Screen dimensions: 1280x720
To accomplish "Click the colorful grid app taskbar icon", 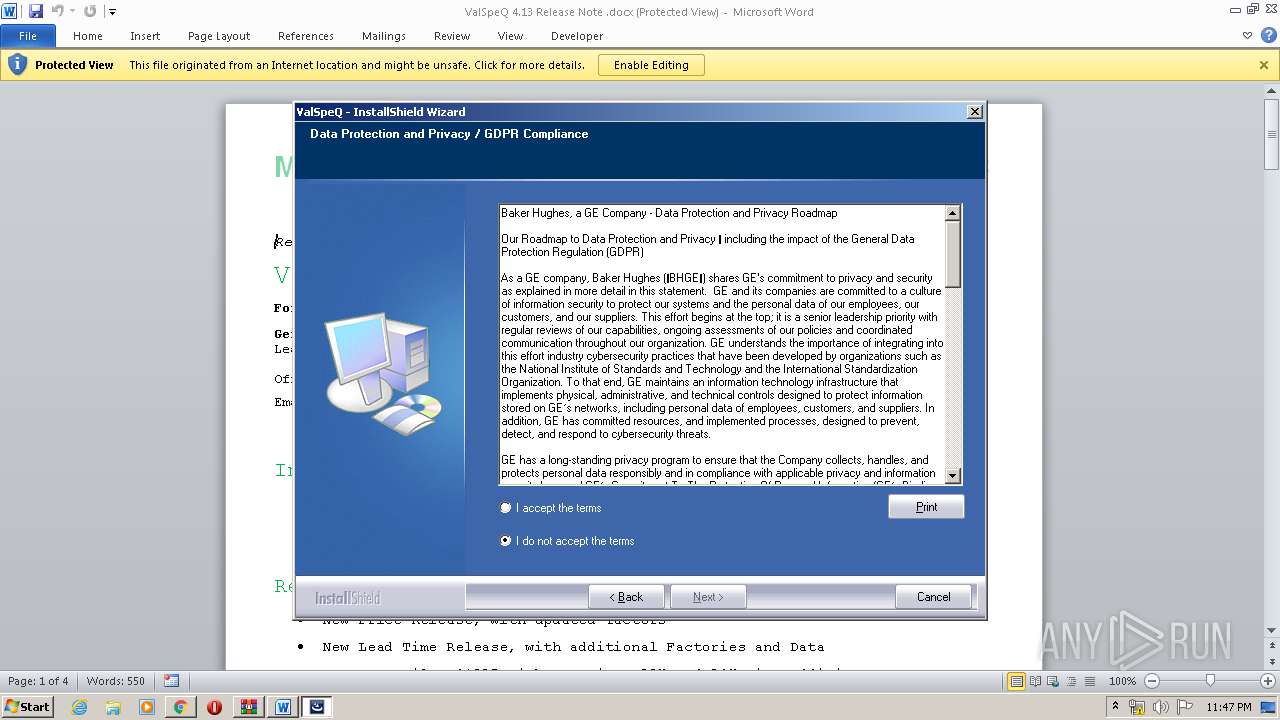I will 249,707.
